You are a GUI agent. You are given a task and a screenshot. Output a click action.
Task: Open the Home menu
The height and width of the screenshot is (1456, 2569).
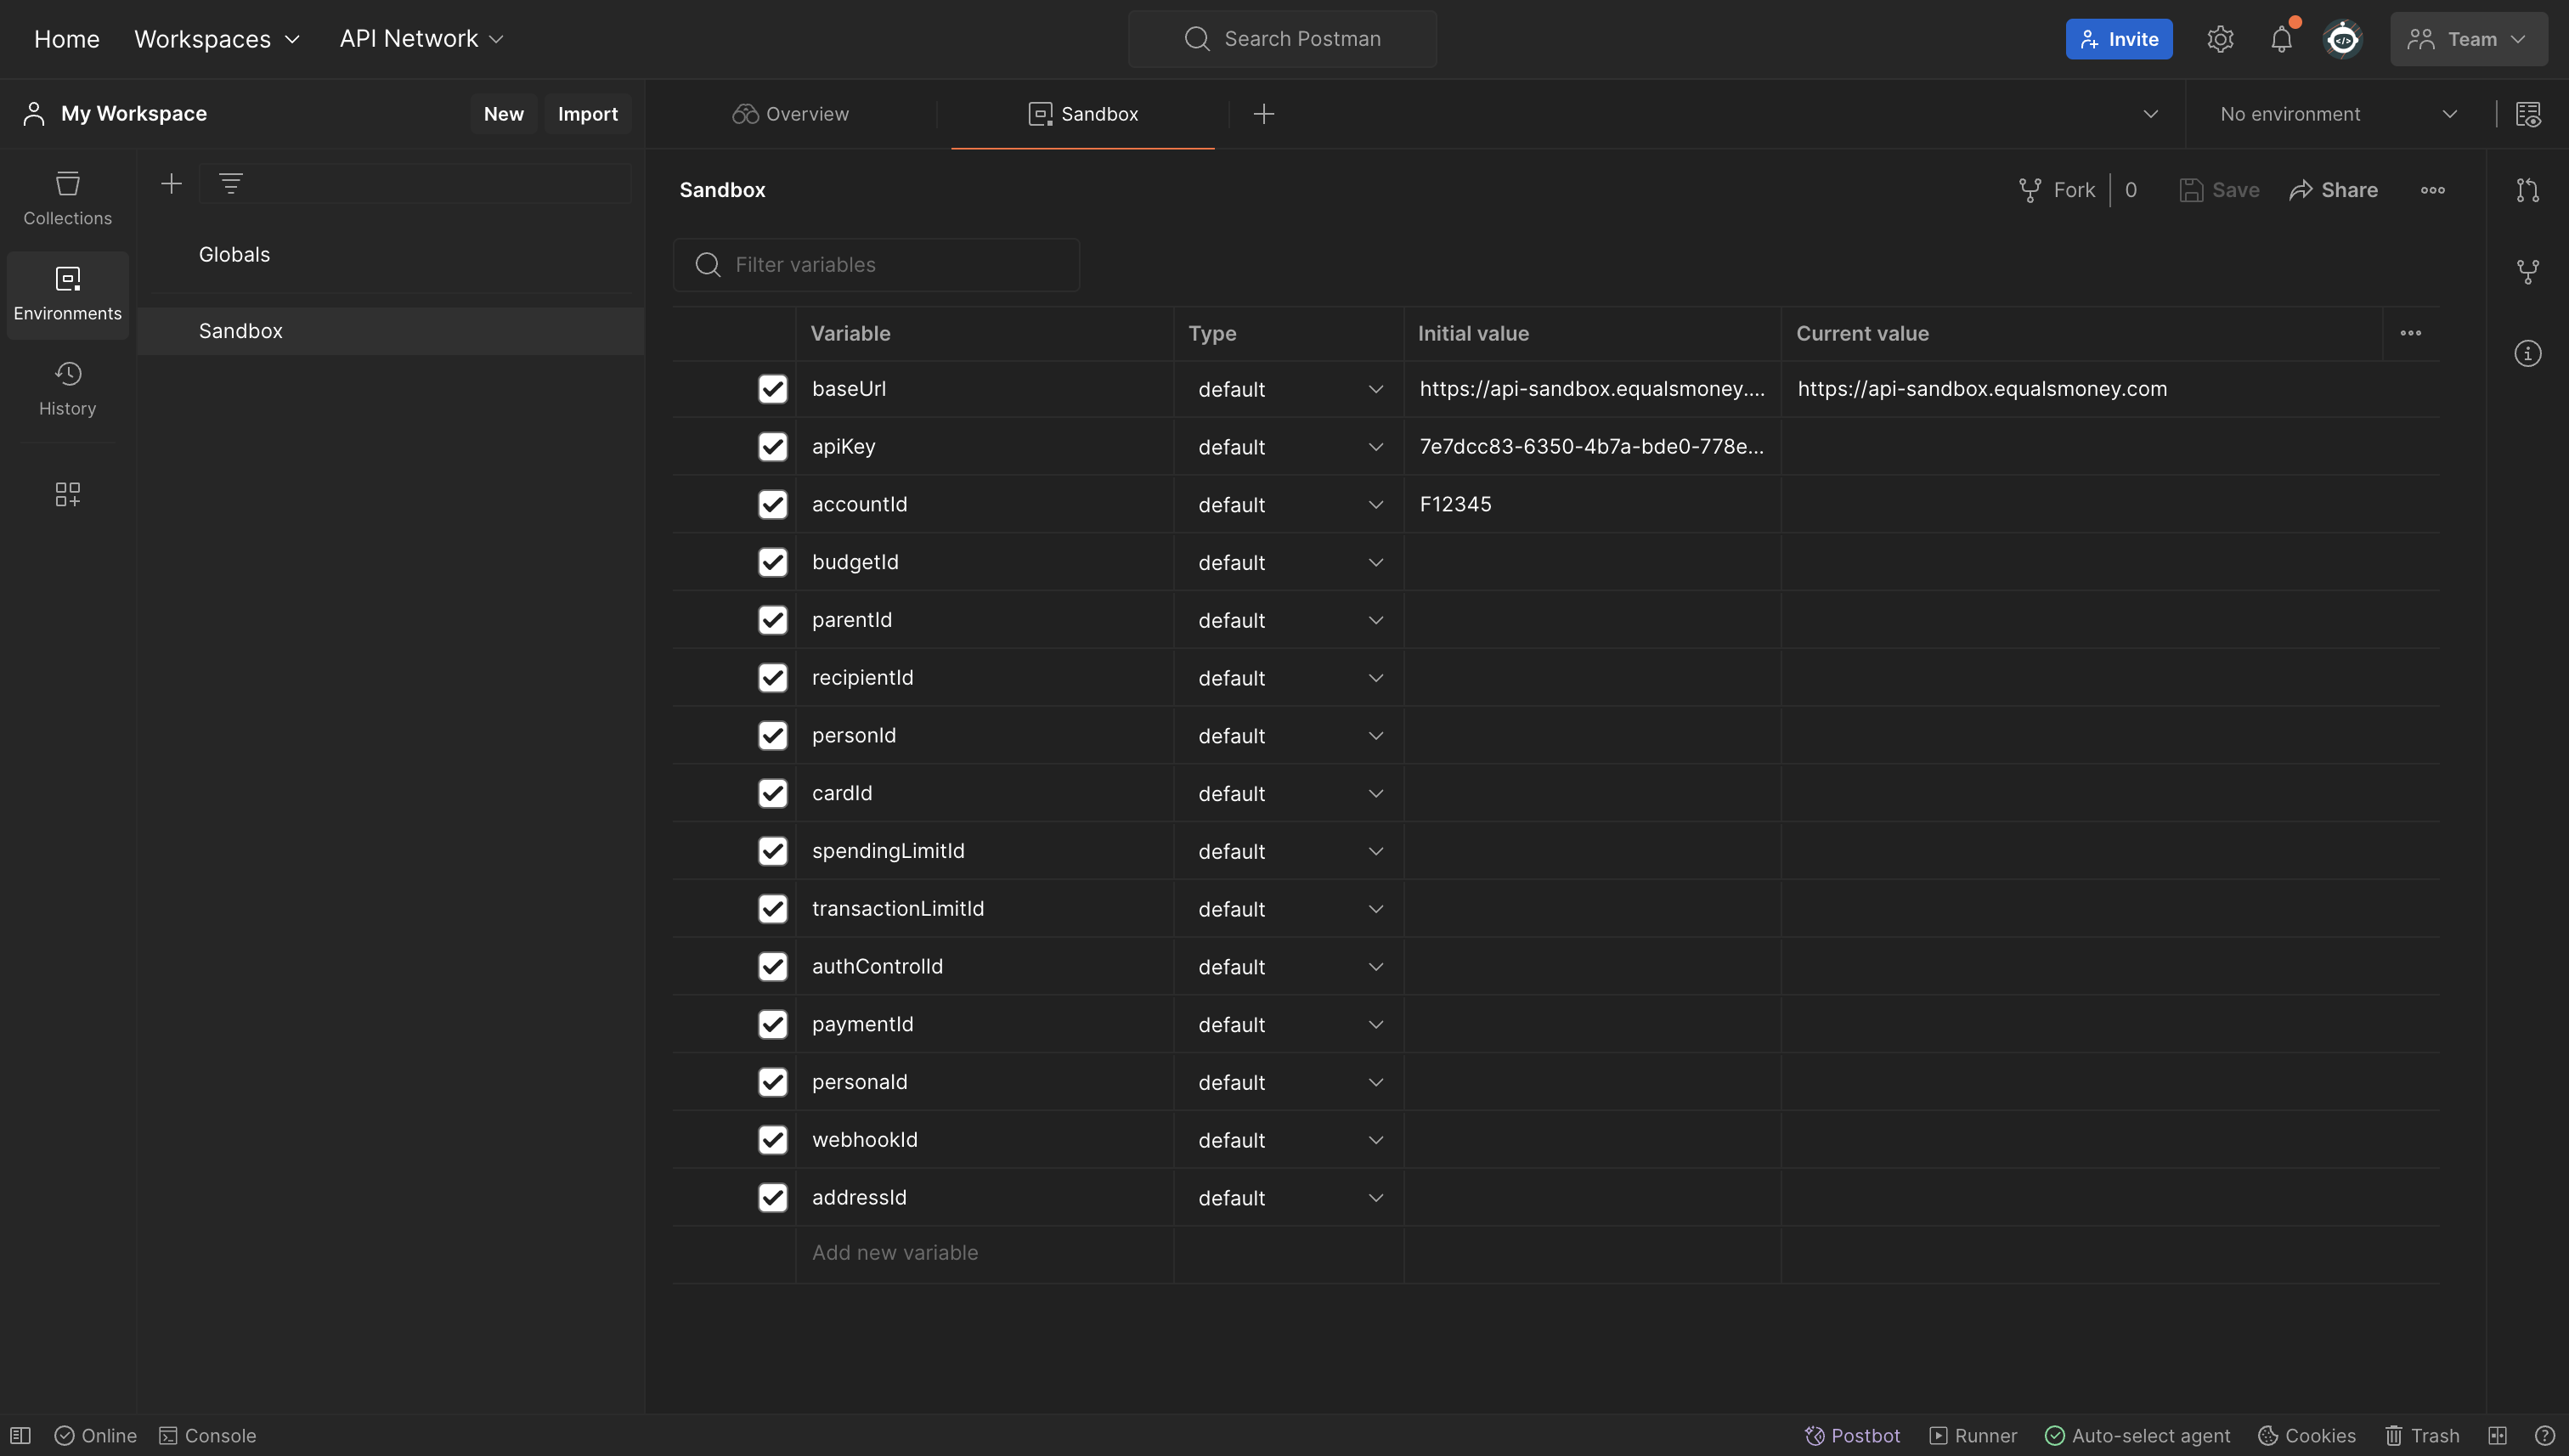[66, 39]
